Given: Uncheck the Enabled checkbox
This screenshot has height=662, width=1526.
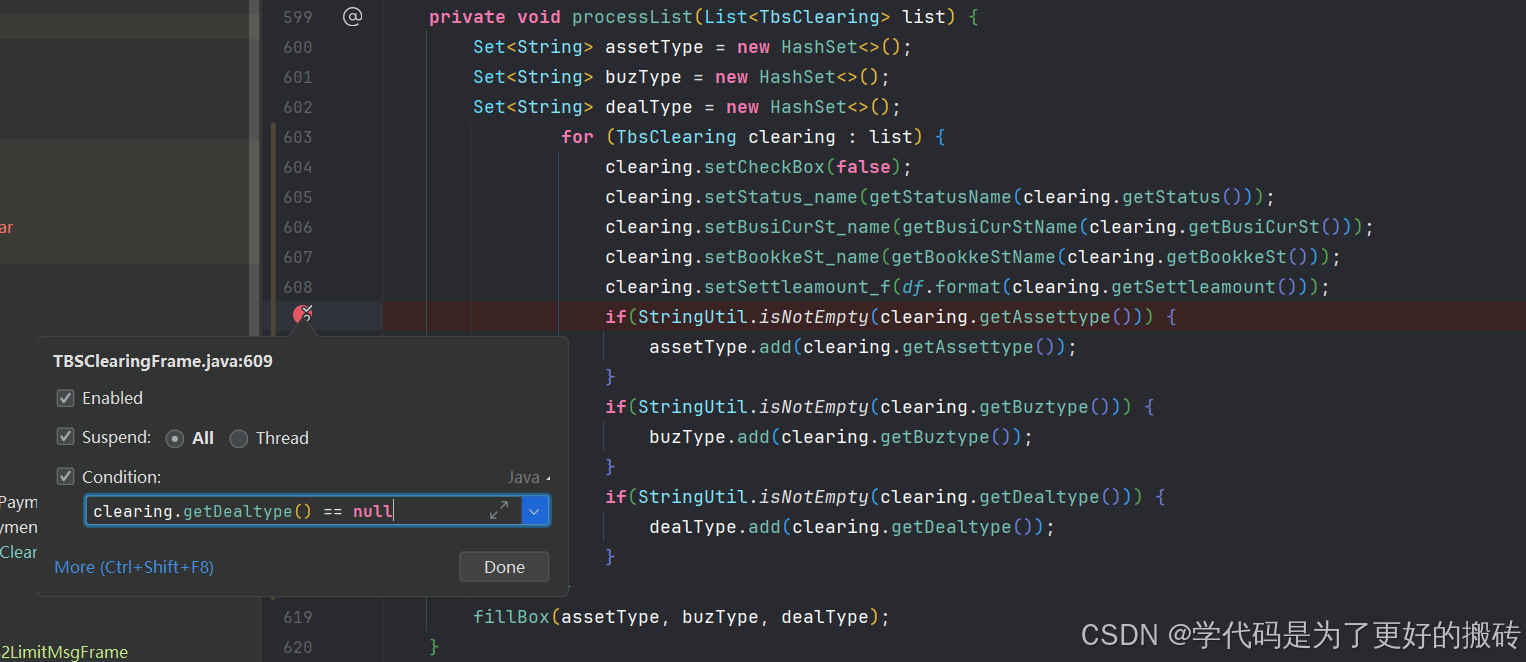Looking at the screenshot, I should coord(65,397).
